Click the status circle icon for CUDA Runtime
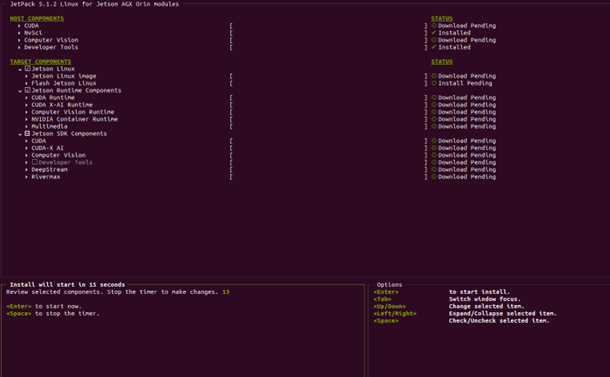The width and height of the screenshot is (610, 377). (434, 98)
